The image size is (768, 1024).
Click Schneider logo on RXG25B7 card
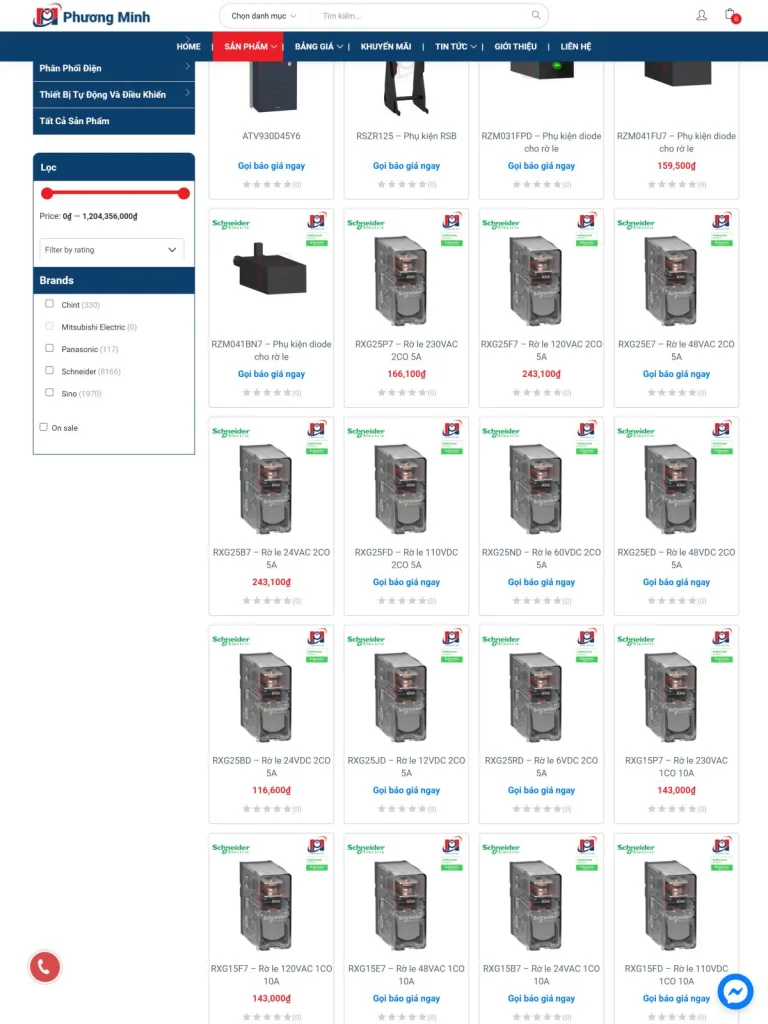coord(231,432)
